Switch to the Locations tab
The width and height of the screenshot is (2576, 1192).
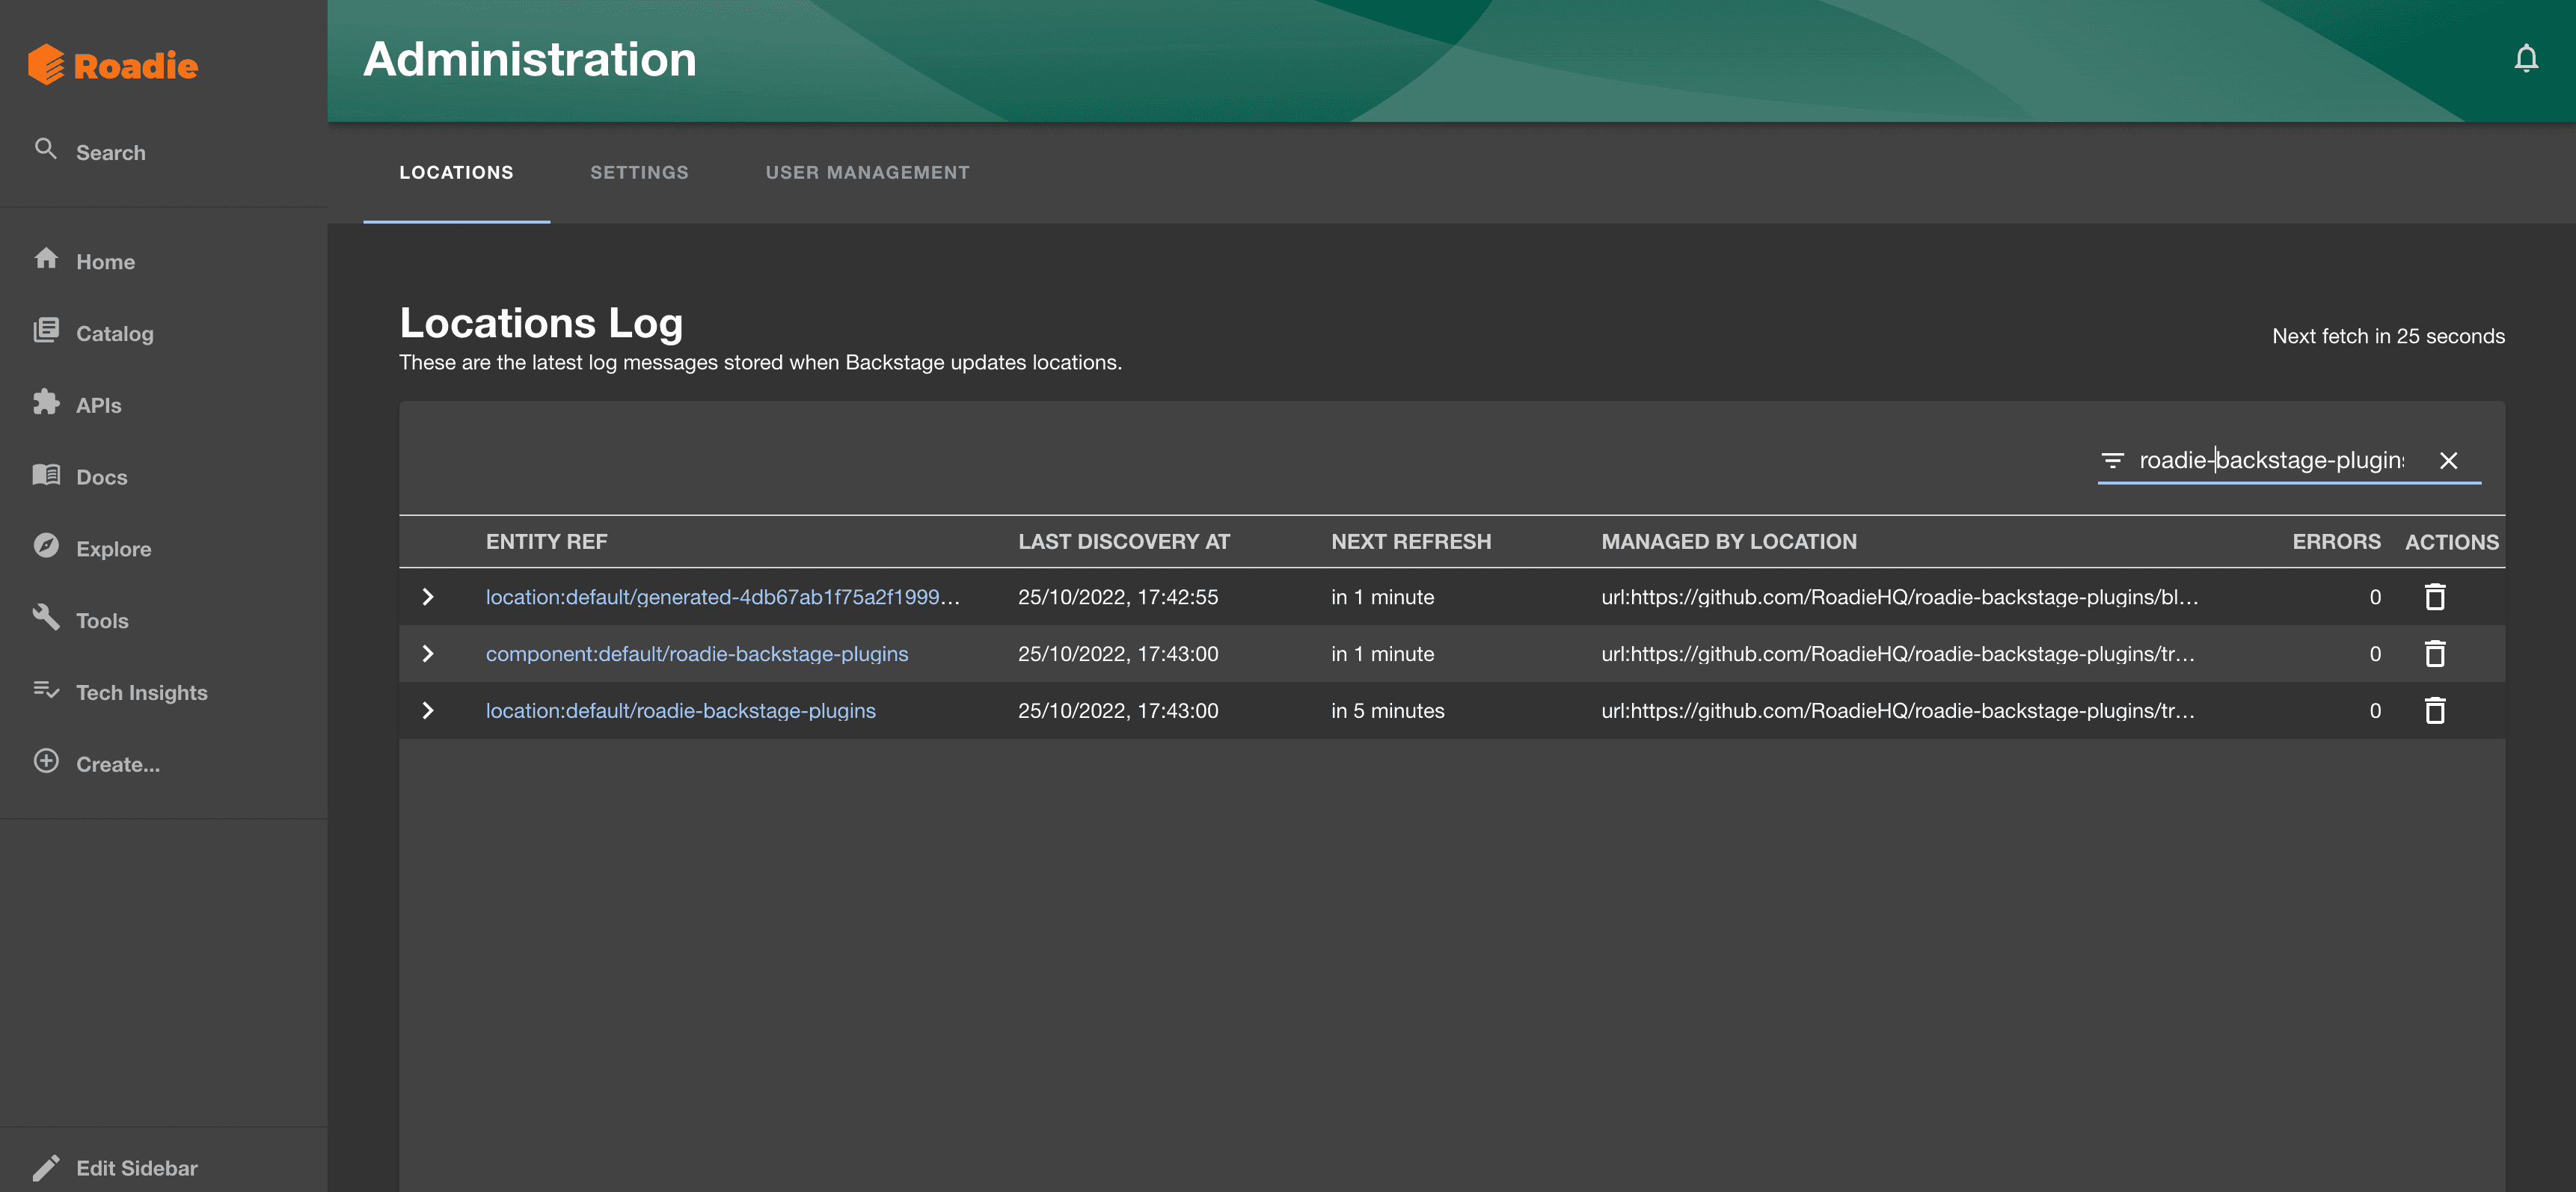(x=456, y=172)
